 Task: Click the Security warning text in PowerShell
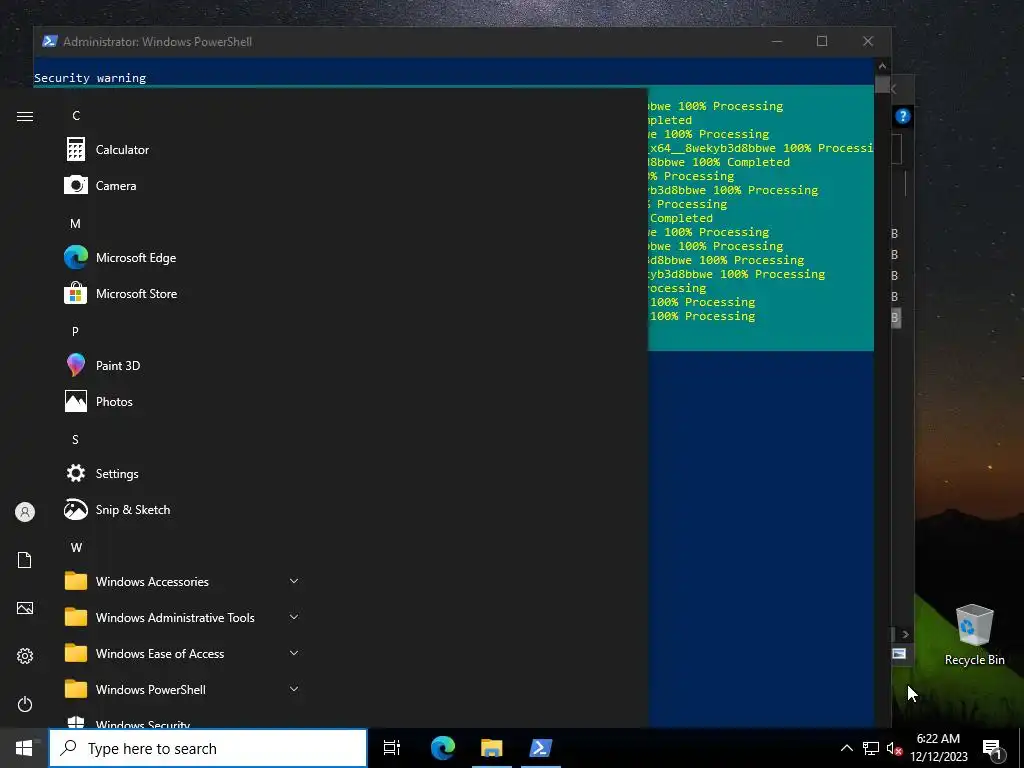point(90,78)
